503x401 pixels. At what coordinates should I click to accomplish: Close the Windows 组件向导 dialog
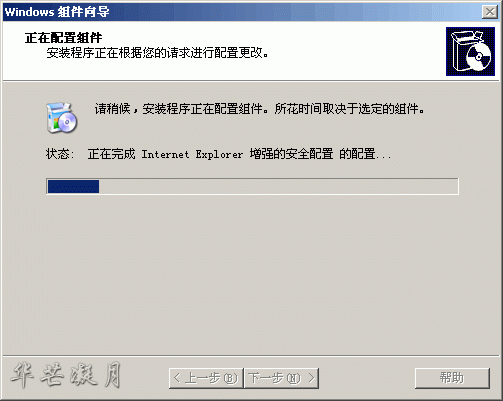point(490,12)
